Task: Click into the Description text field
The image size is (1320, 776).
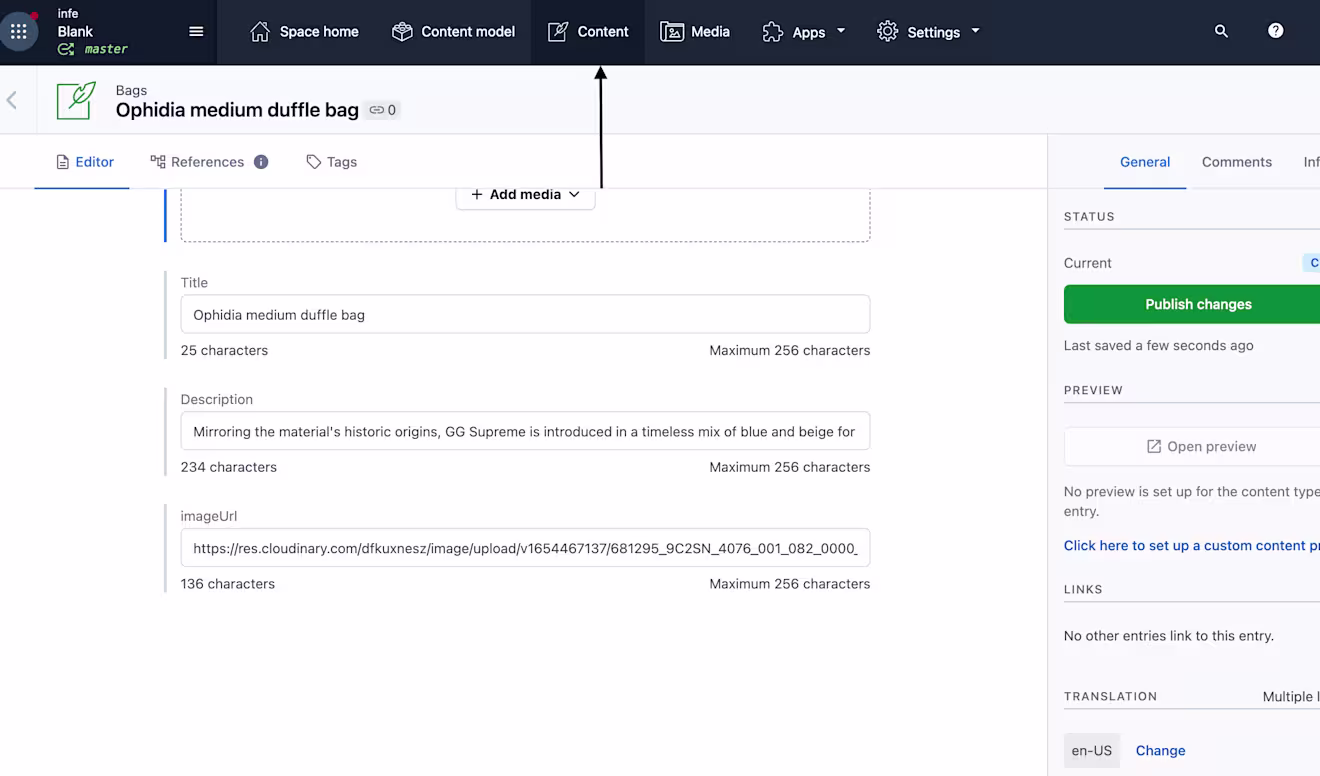Action: pos(525,431)
